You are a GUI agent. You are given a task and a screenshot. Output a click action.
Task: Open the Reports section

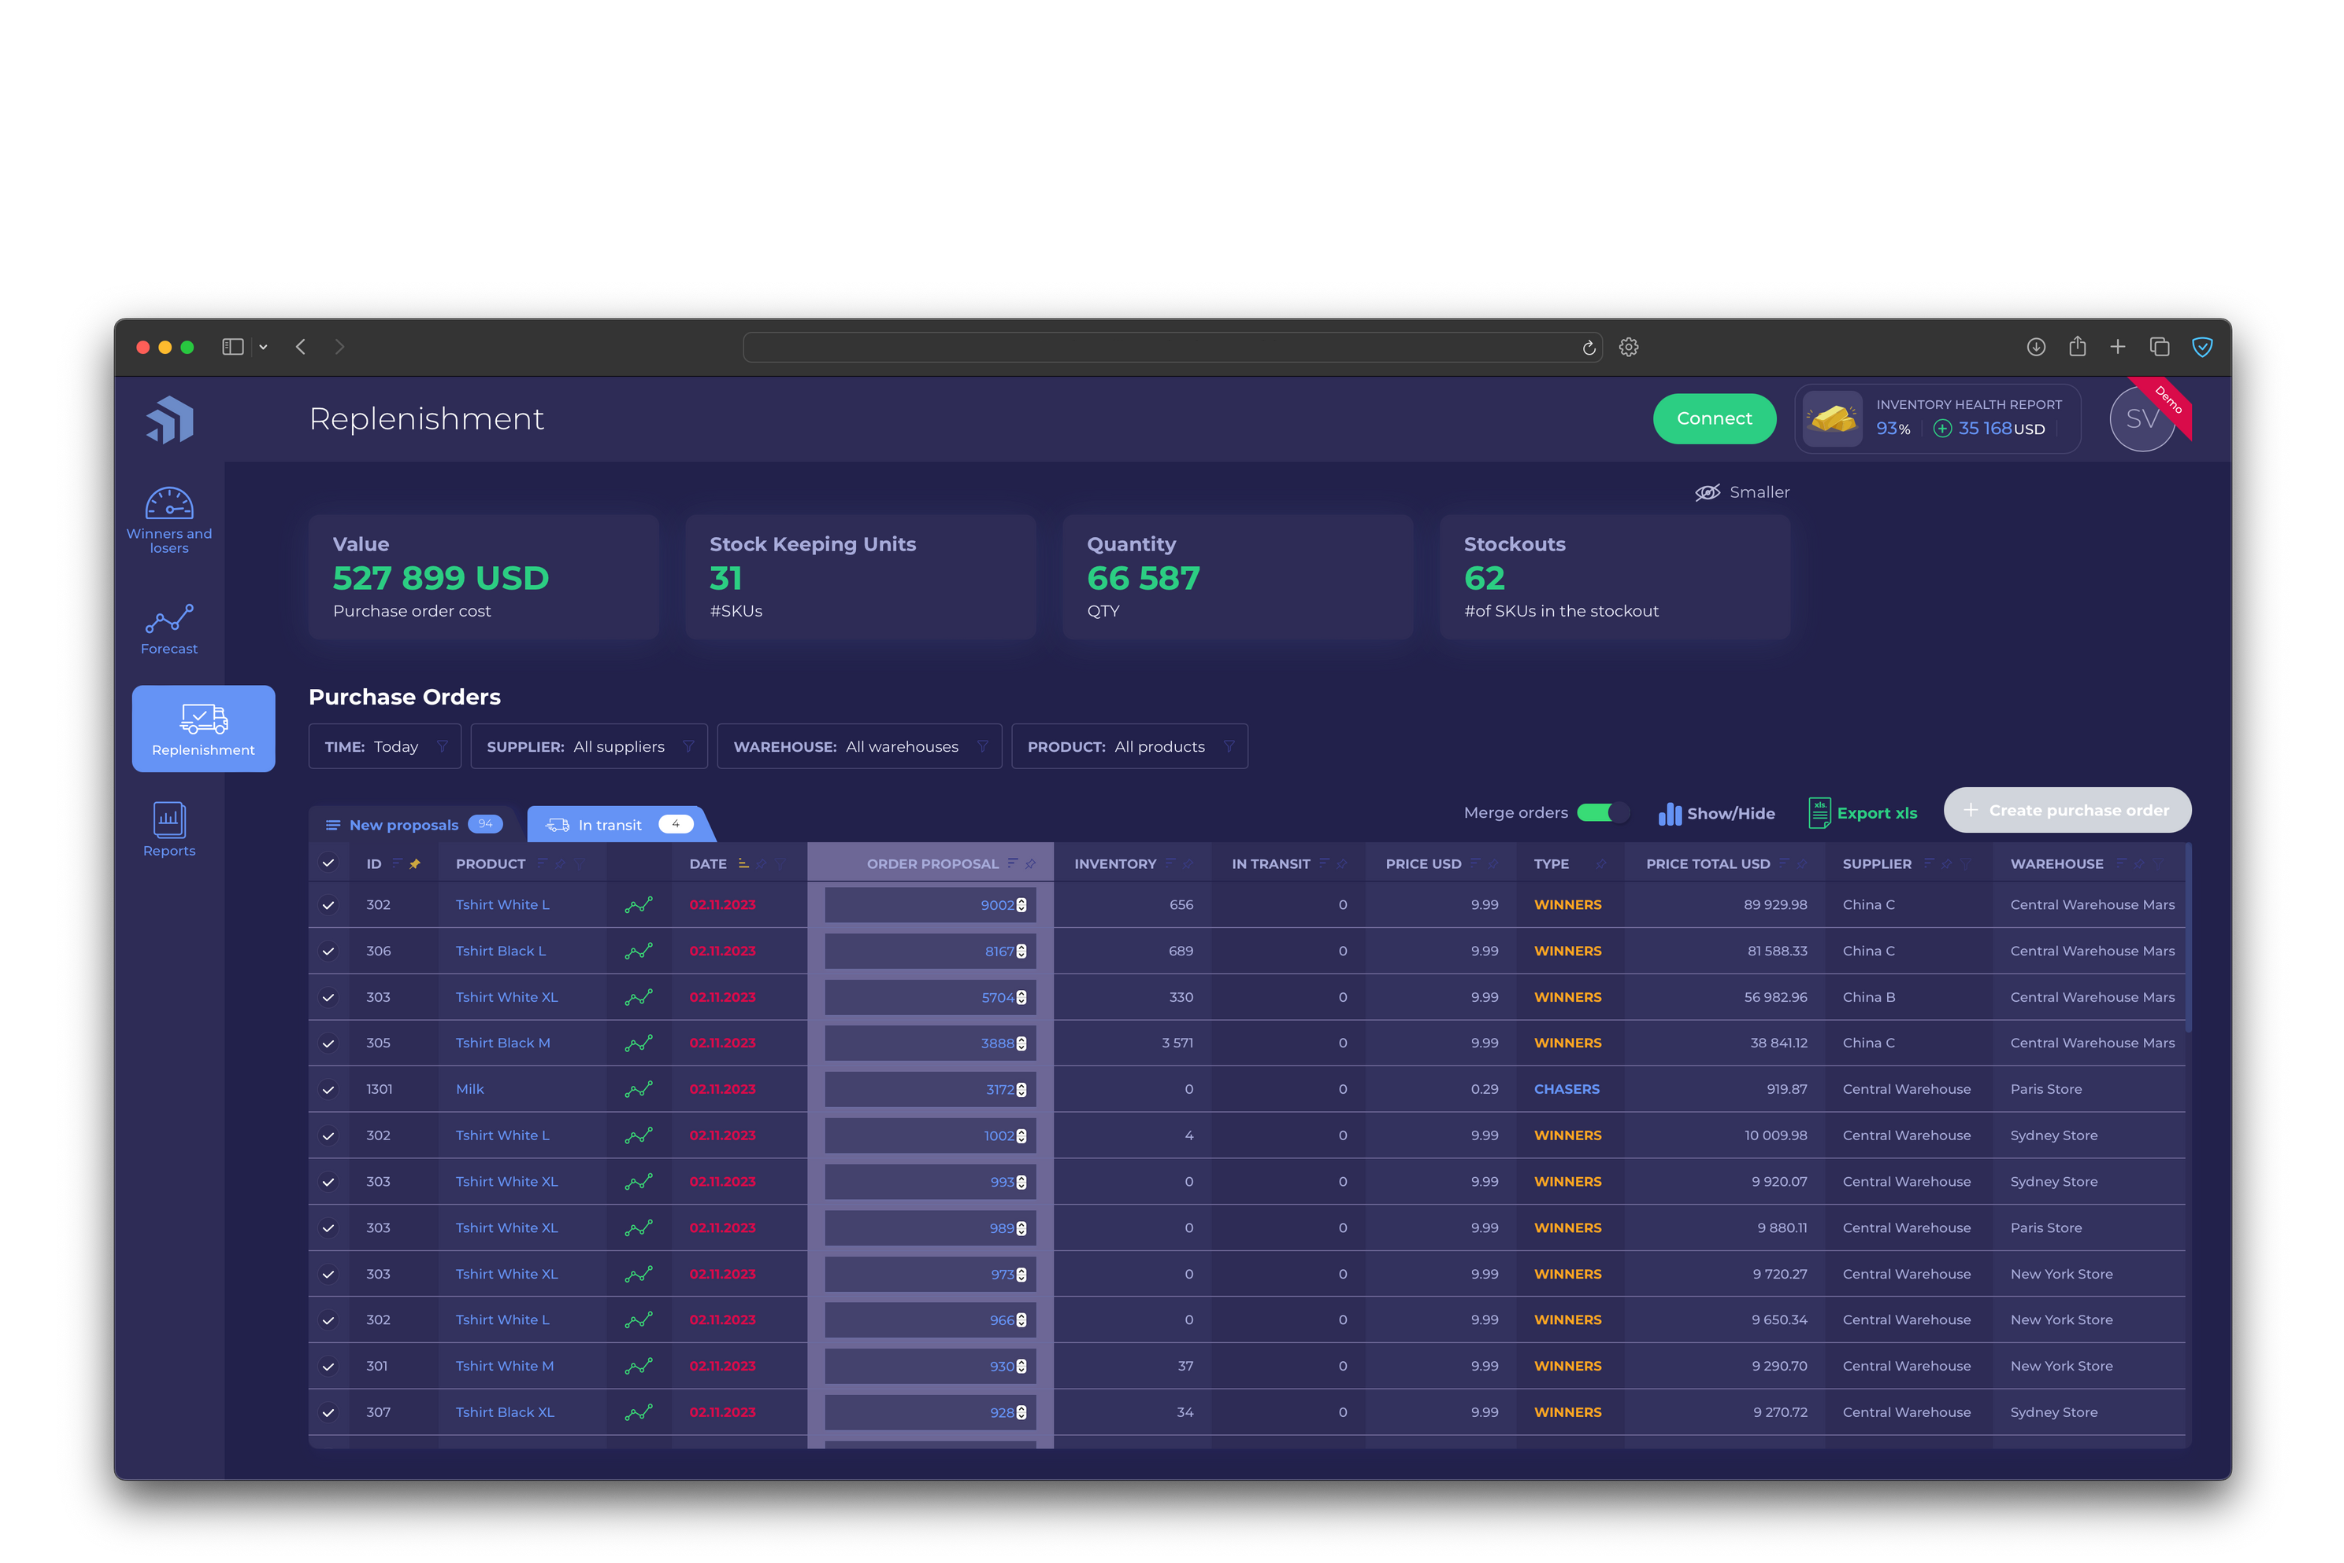click(x=168, y=828)
